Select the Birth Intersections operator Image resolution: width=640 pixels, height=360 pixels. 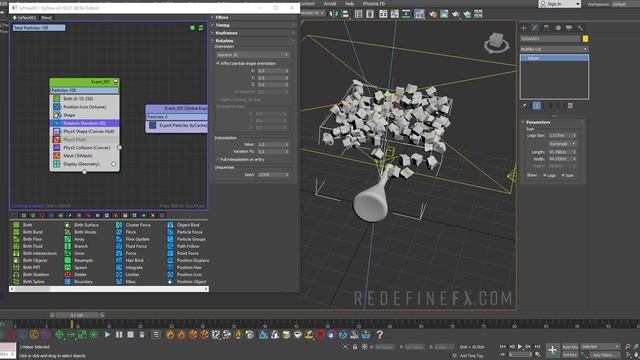coord(35,253)
